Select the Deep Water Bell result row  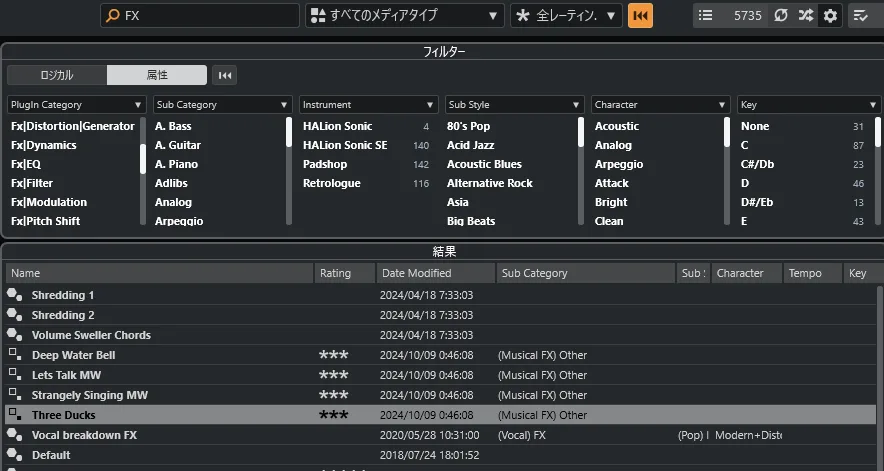pos(73,355)
